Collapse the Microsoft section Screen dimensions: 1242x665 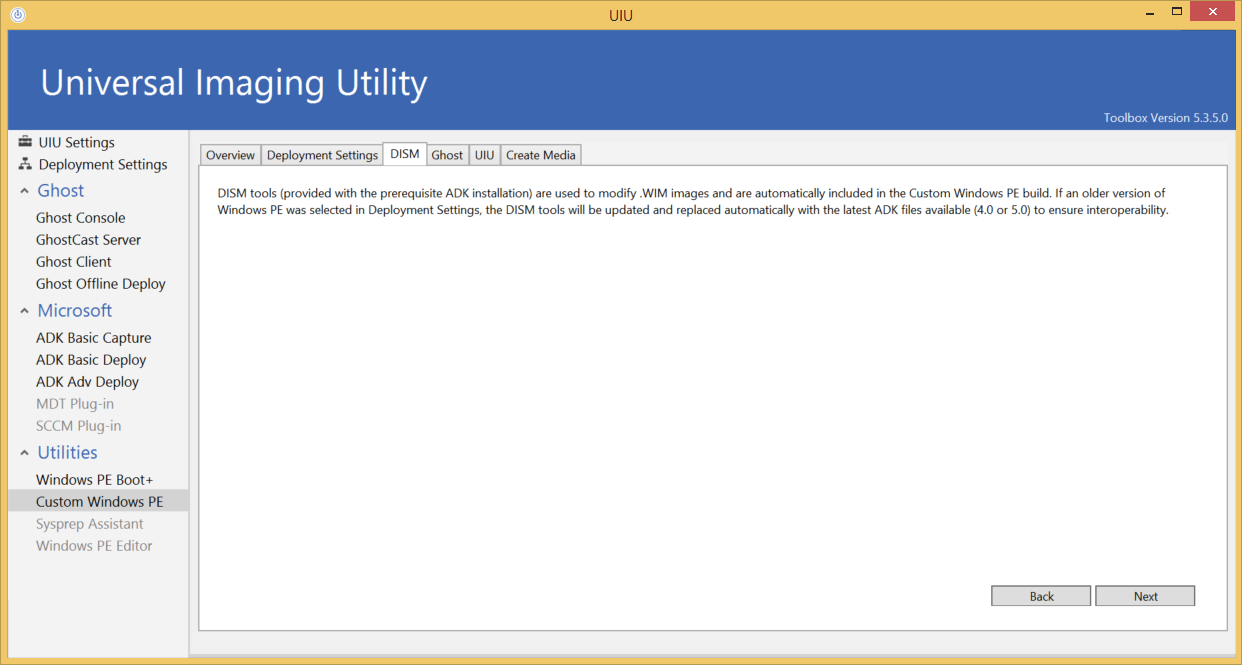24,311
